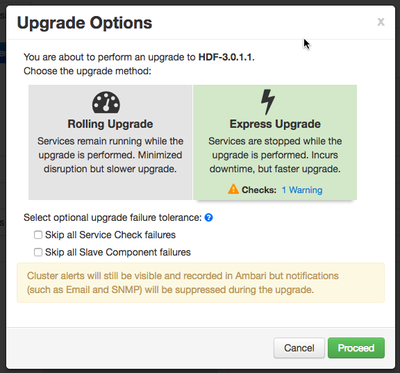400x373 pixels.
Task: Click the Rolling Upgrade speedometer icon
Action: point(106,102)
